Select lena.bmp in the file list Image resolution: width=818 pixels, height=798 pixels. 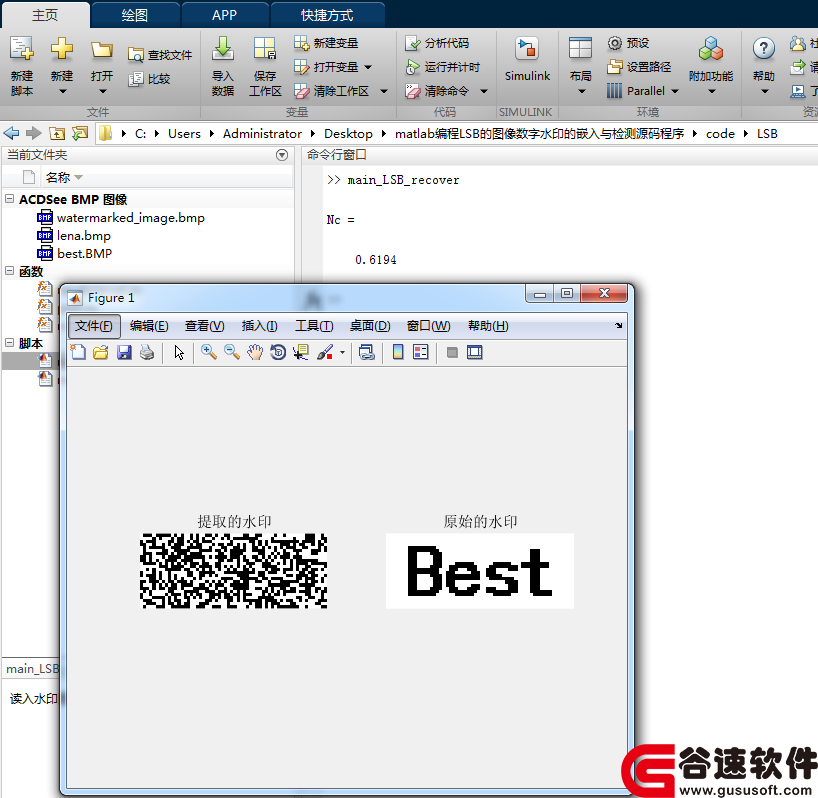pos(83,236)
